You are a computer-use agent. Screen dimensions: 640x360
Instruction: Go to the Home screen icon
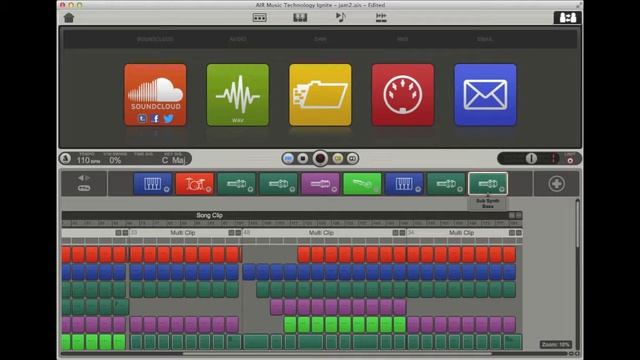point(69,18)
